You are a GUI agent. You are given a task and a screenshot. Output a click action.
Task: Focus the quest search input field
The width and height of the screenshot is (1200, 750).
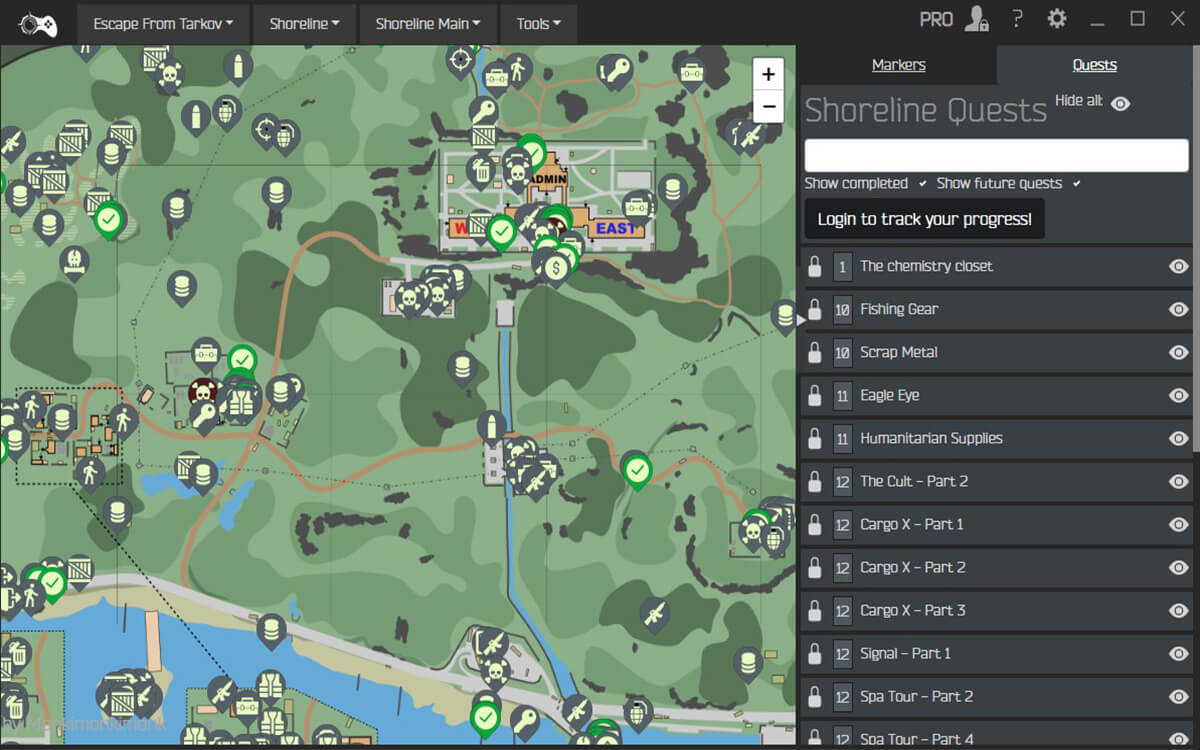pyautogui.click(x=996, y=155)
